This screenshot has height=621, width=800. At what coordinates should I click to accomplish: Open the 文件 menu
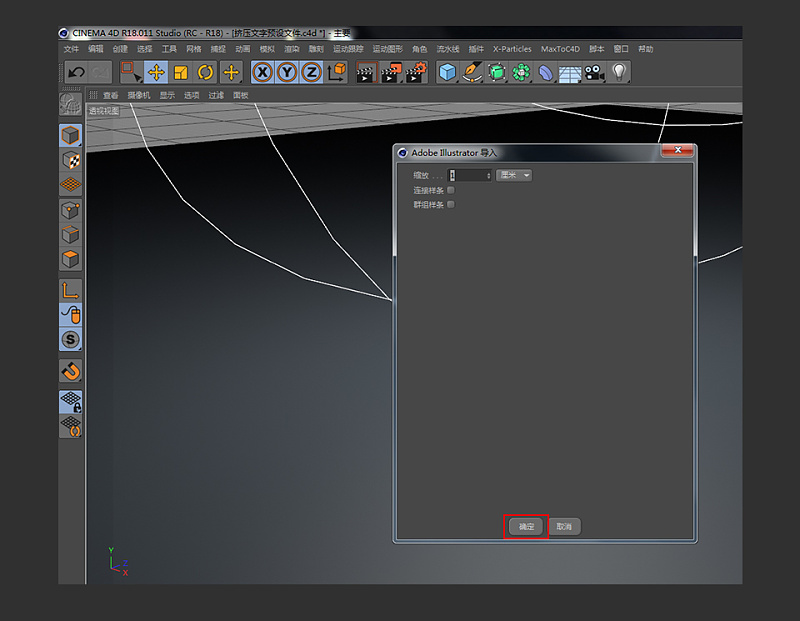click(x=71, y=49)
